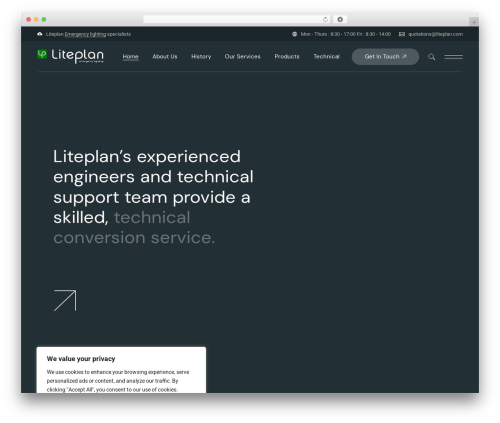500x423 pixels.
Task: Click the Liteplan logo
Action: pos(70,56)
